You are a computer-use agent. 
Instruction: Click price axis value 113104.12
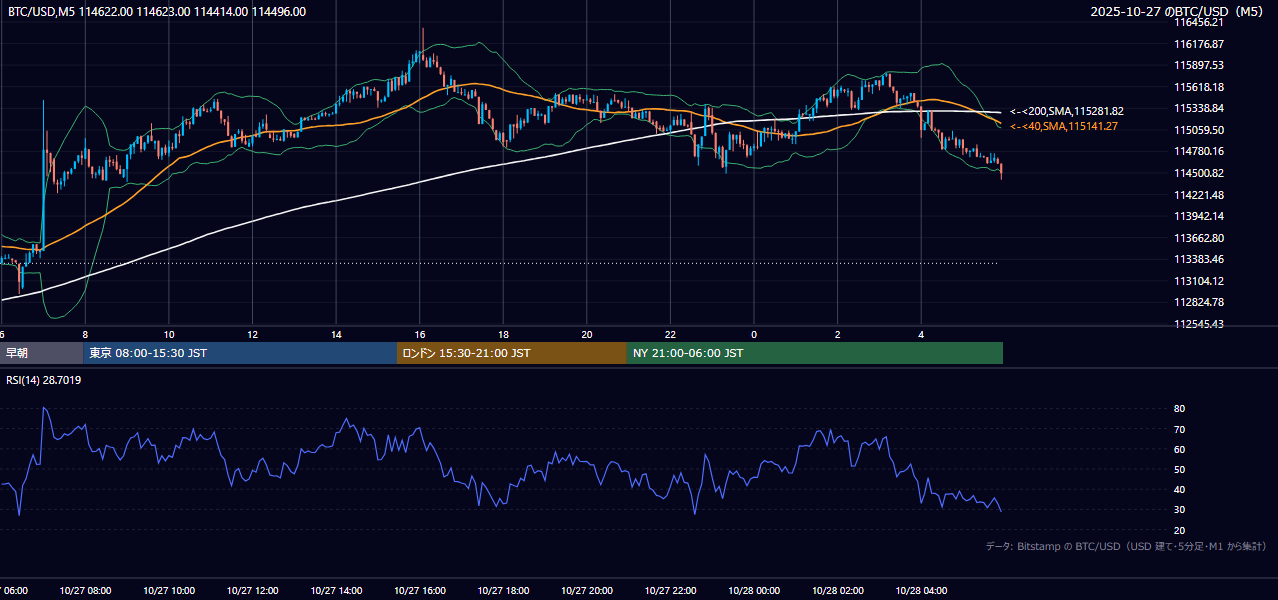tap(1199, 281)
